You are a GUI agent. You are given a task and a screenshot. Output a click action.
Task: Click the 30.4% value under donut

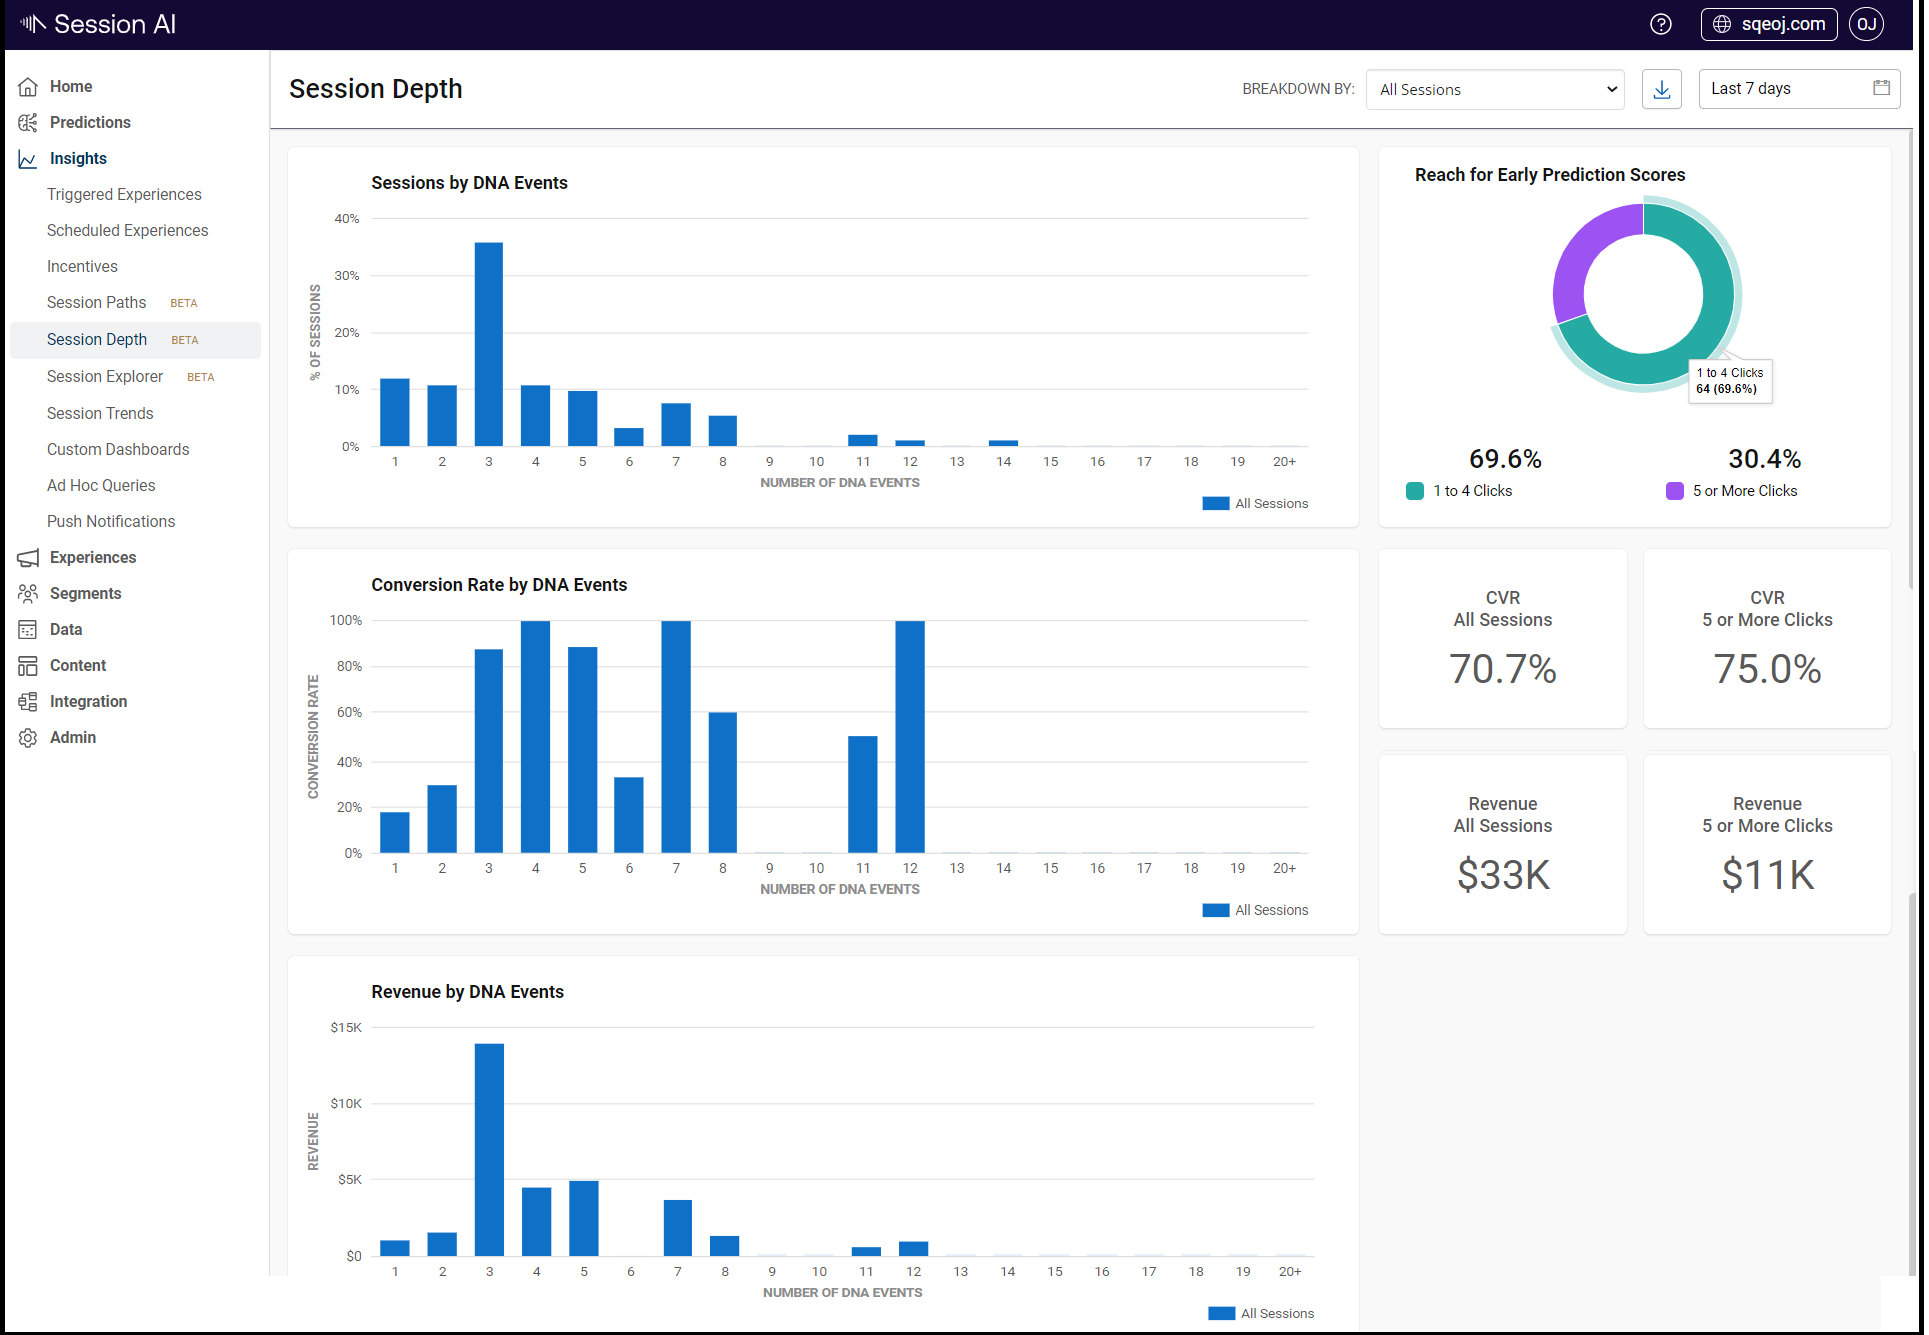pyautogui.click(x=1765, y=459)
